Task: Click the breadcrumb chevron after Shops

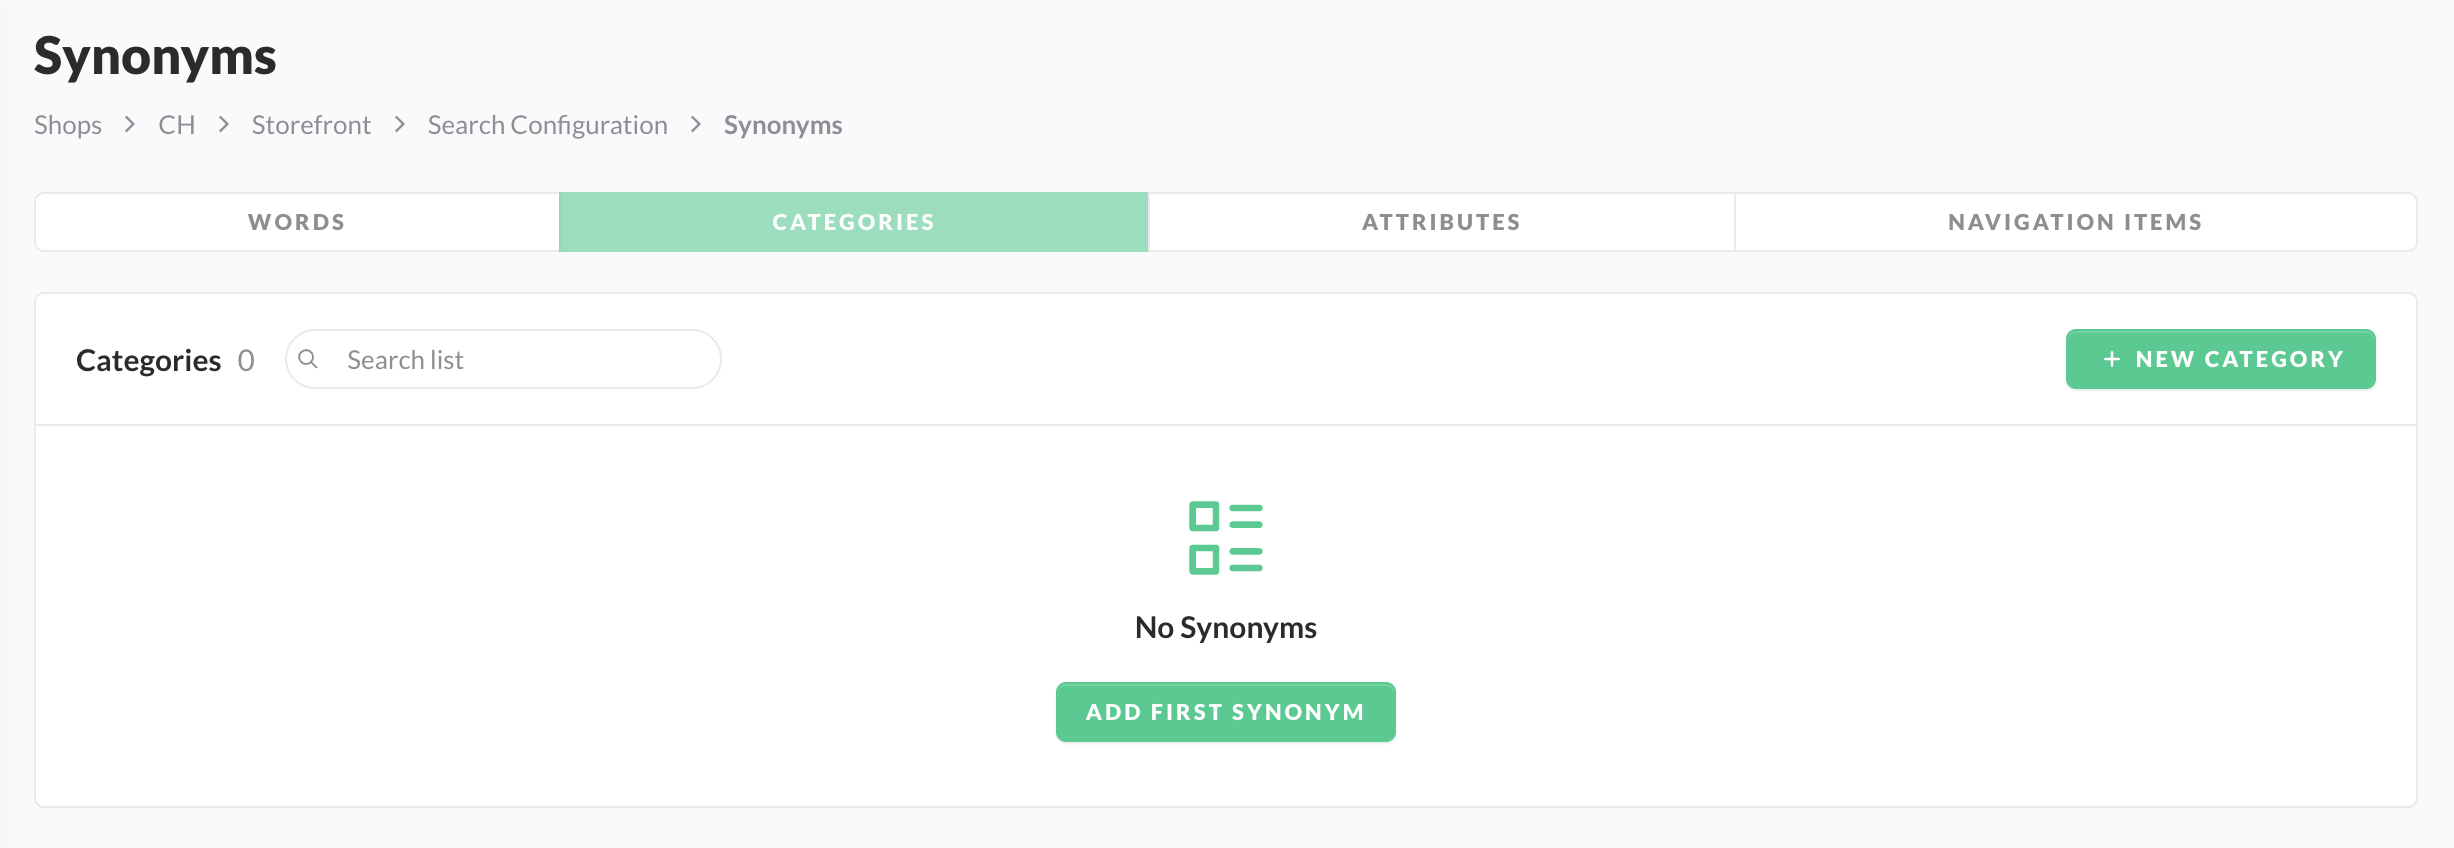Action: click(130, 125)
